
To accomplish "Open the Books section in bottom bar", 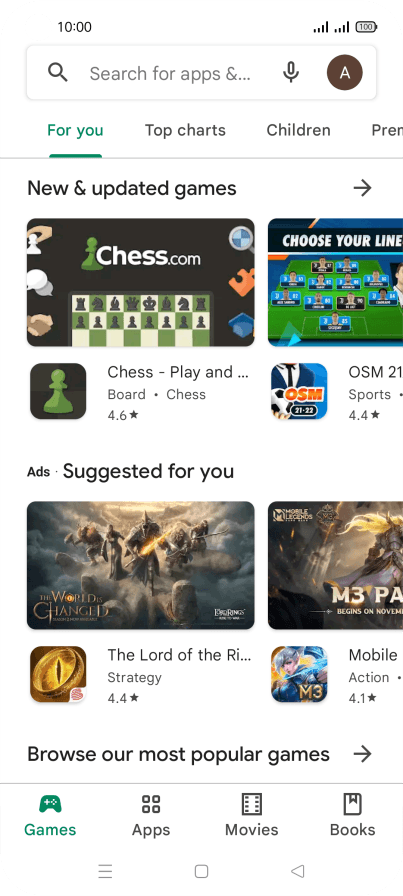I will (x=353, y=815).
